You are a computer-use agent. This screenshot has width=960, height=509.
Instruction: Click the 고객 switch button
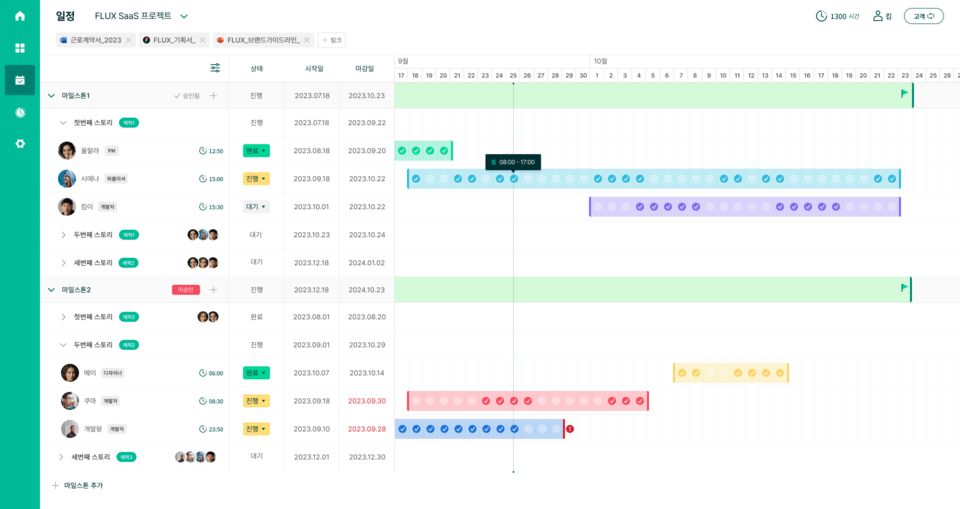click(923, 16)
